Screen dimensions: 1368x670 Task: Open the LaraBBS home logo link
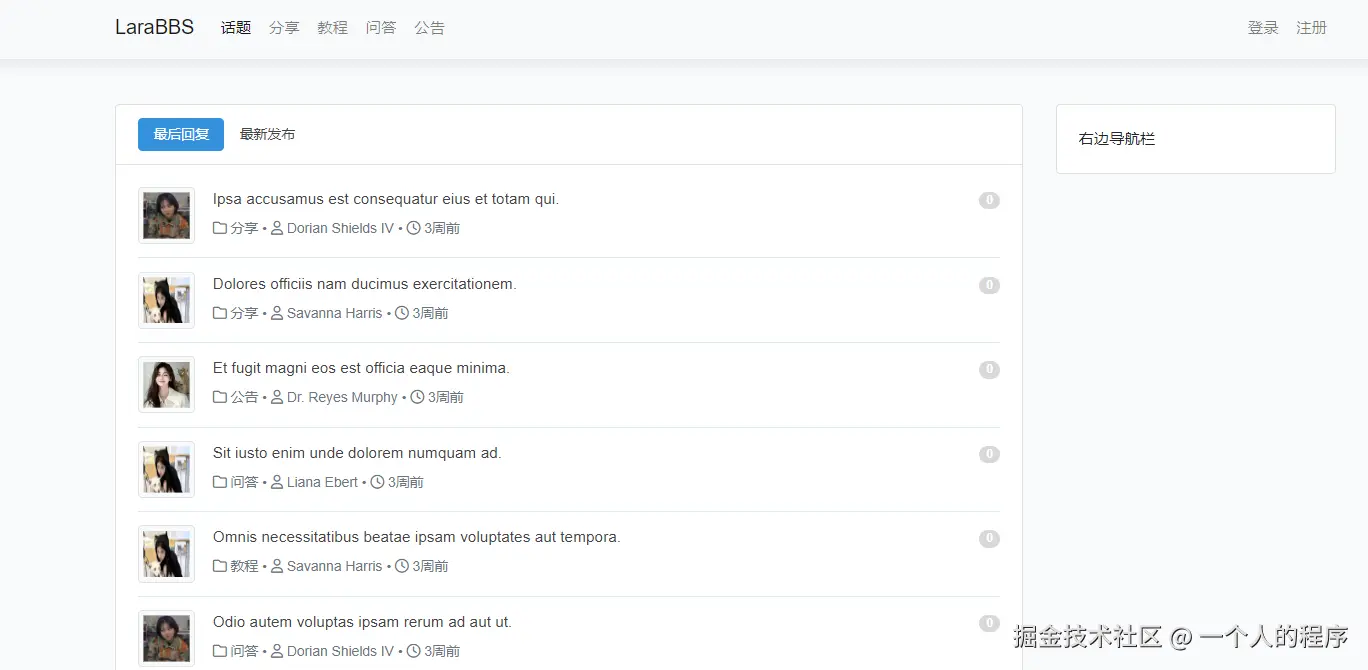[154, 27]
